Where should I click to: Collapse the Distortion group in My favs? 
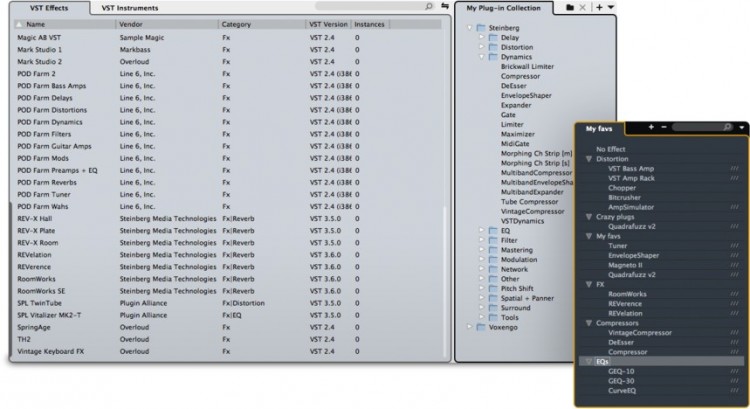589,159
